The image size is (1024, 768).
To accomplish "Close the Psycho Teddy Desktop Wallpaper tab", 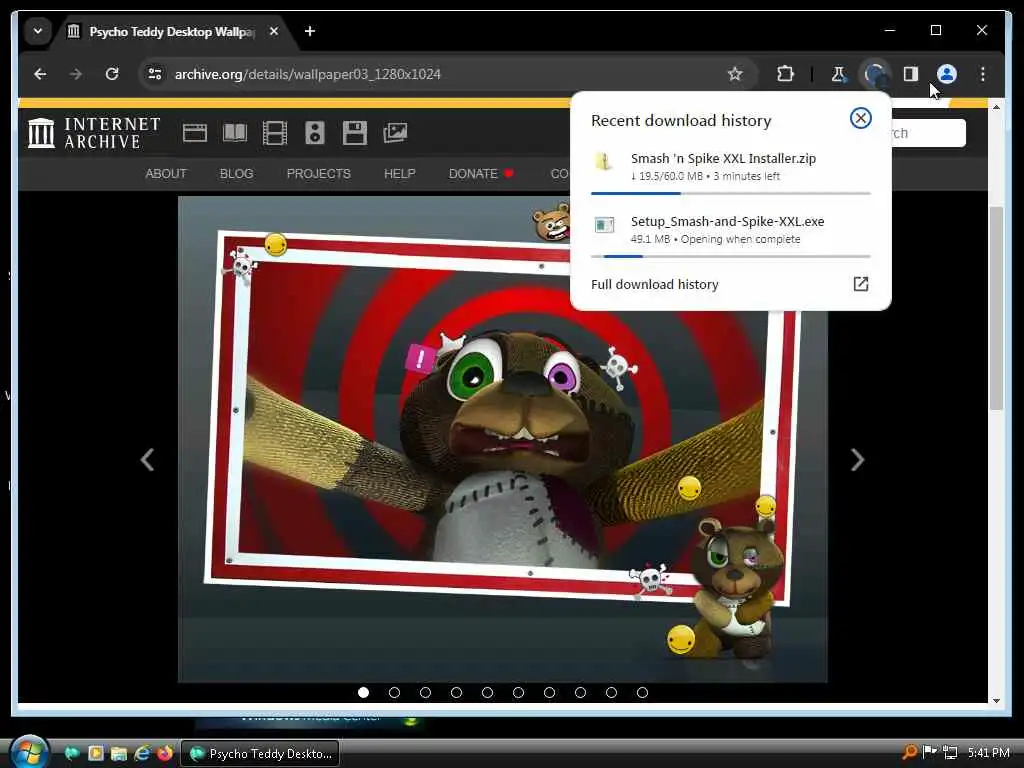I will pyautogui.click(x=274, y=31).
